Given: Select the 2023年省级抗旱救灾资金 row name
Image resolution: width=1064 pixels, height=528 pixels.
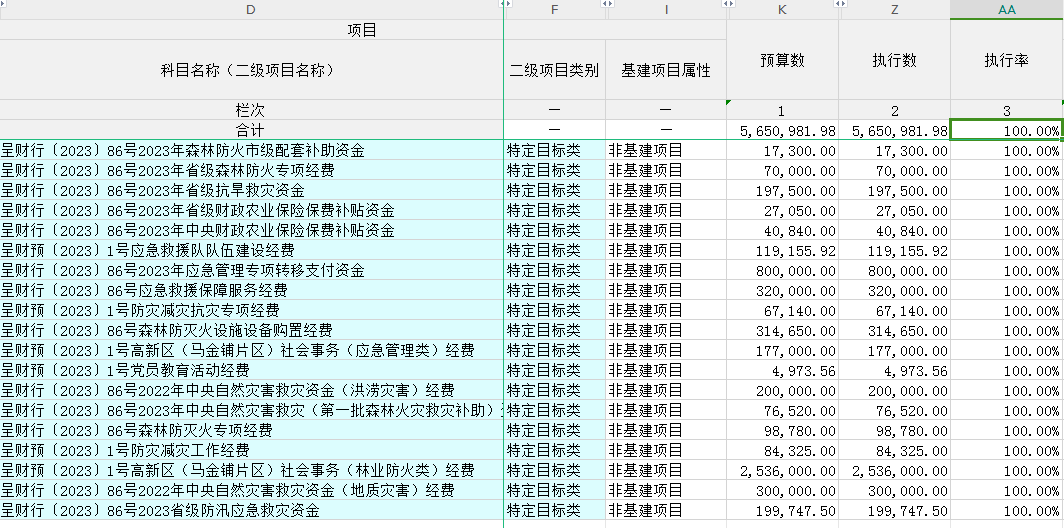Looking at the screenshot, I should [251, 191].
